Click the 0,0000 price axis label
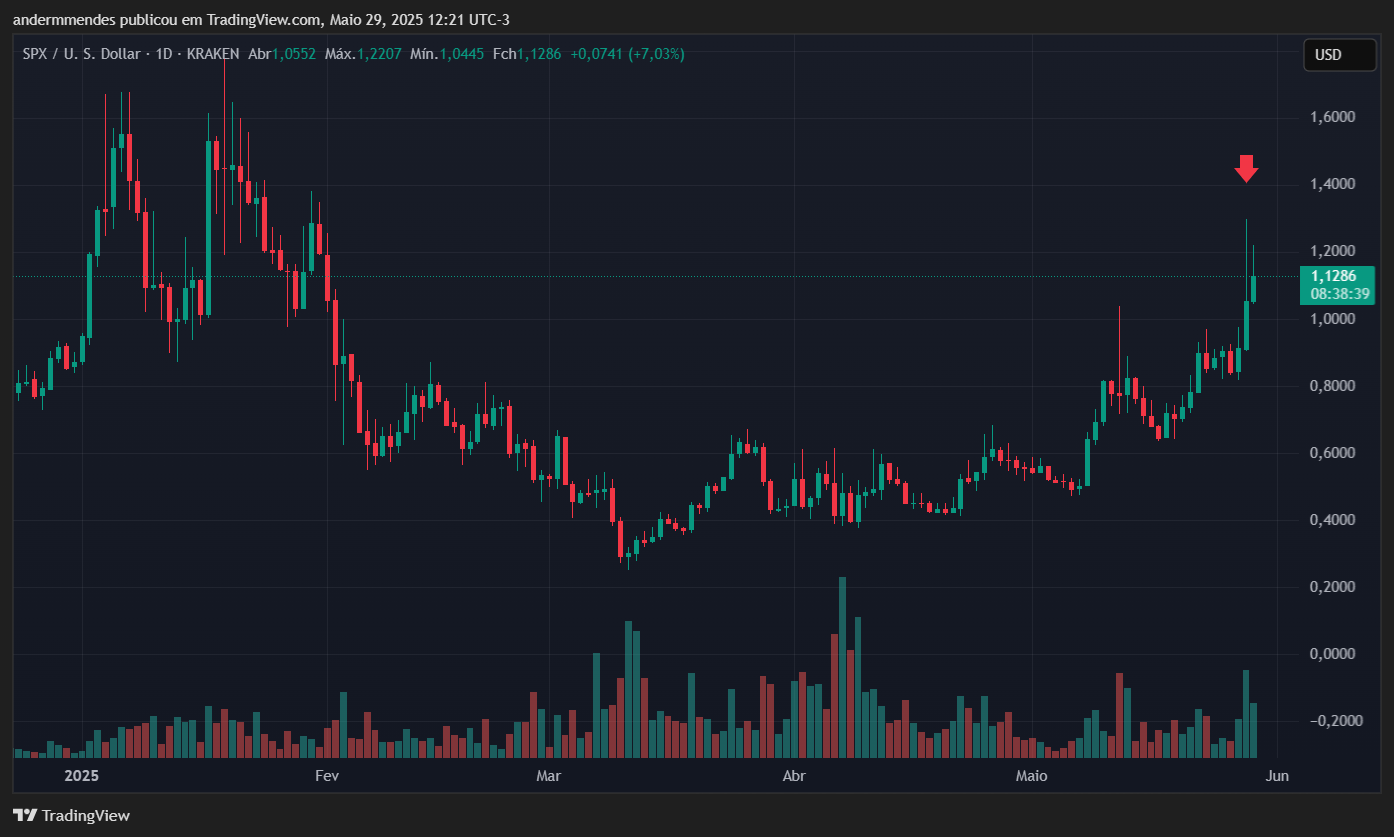This screenshot has height=837, width=1394. 1332,654
